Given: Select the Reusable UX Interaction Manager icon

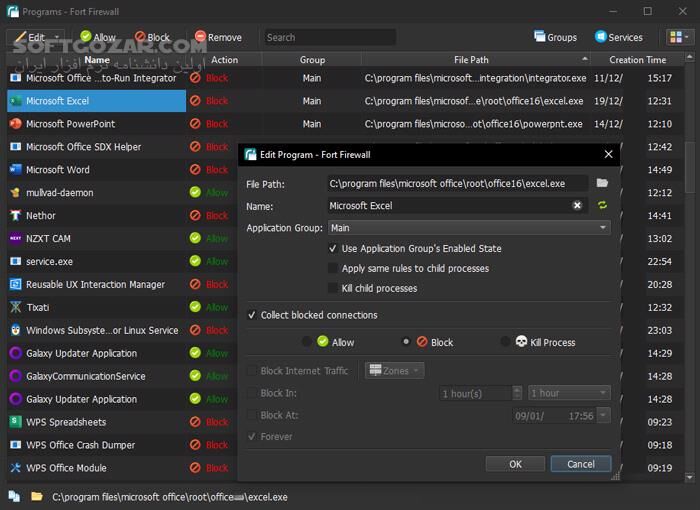Looking at the screenshot, I should click(16, 284).
